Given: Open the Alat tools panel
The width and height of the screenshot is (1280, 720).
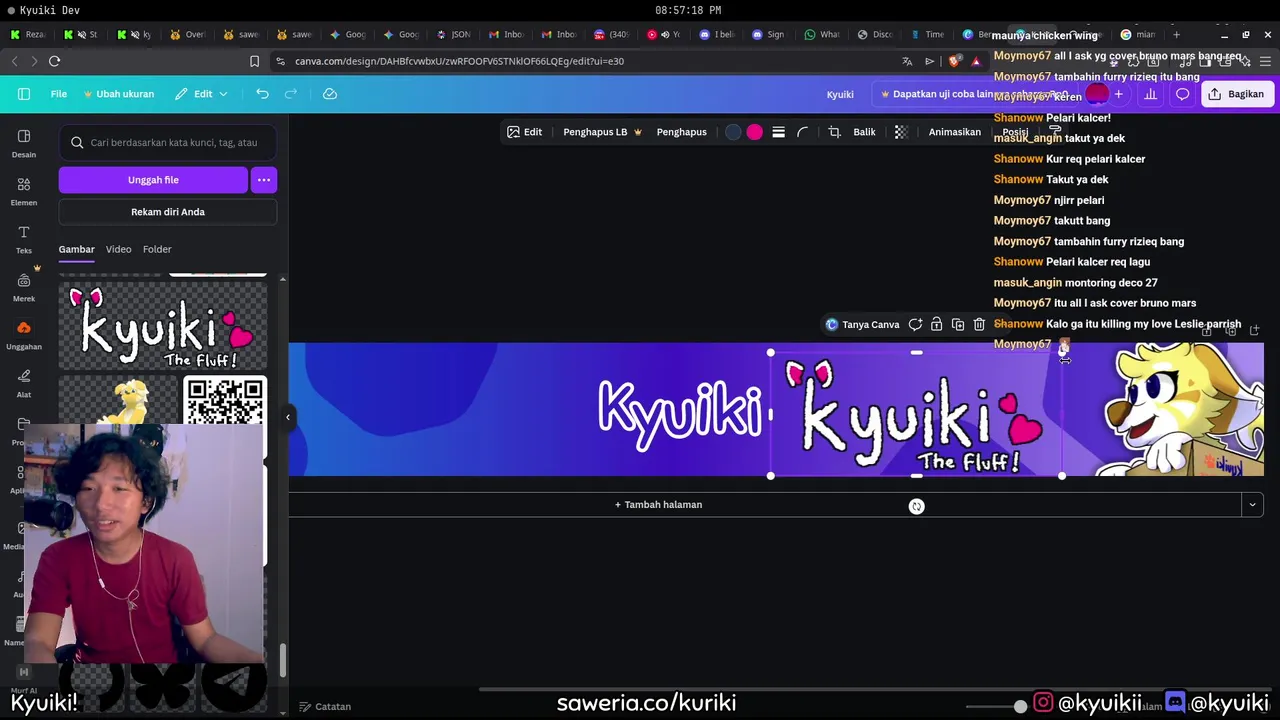Looking at the screenshot, I should (x=24, y=383).
